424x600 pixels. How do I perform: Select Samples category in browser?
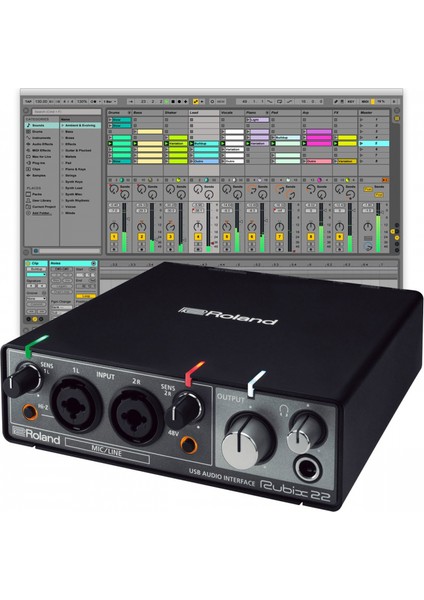coord(42,175)
